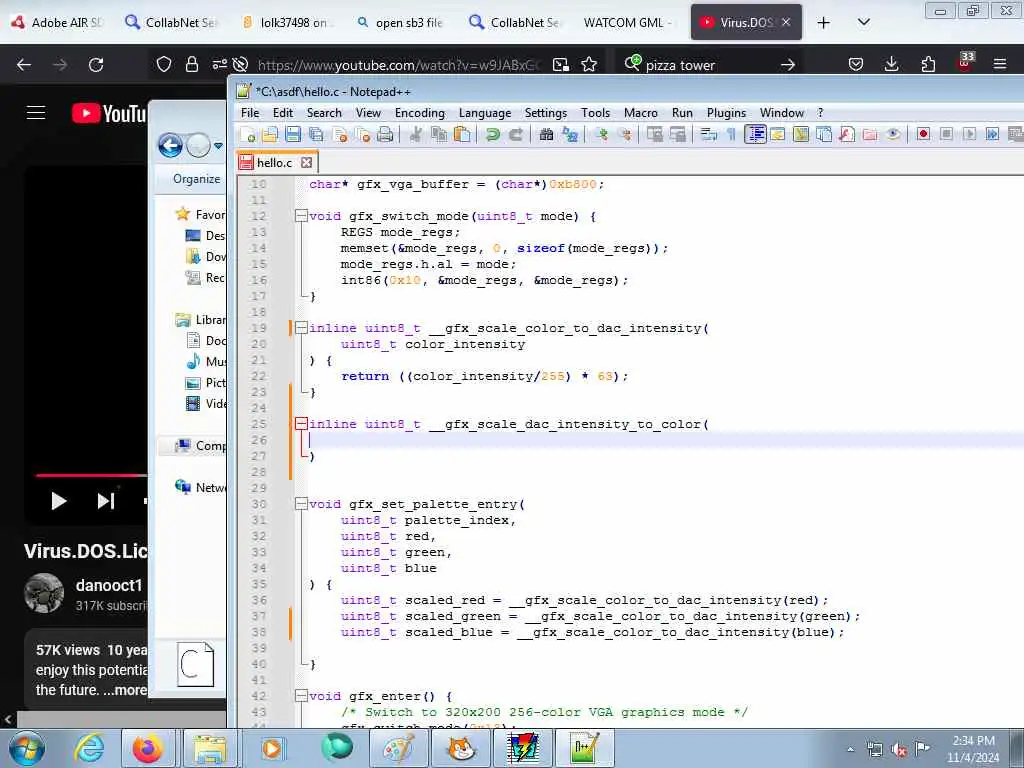Zoom in with the Notepad++ toolbar icon
The height and width of the screenshot is (768, 1024).
click(x=601, y=135)
